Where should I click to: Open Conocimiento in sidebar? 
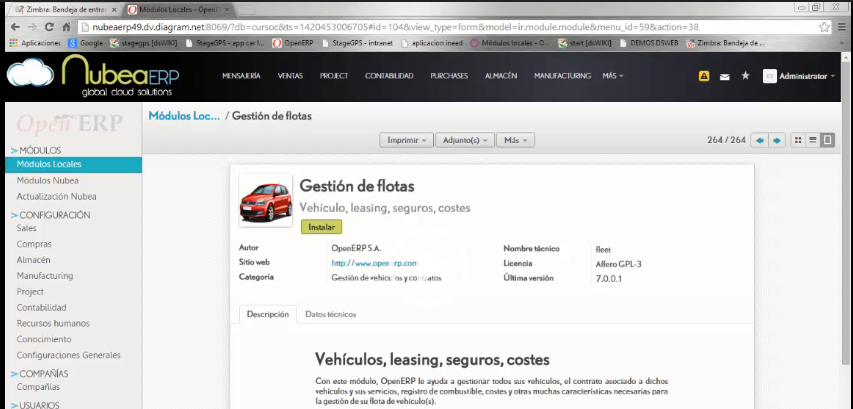pyautogui.click(x=44, y=339)
